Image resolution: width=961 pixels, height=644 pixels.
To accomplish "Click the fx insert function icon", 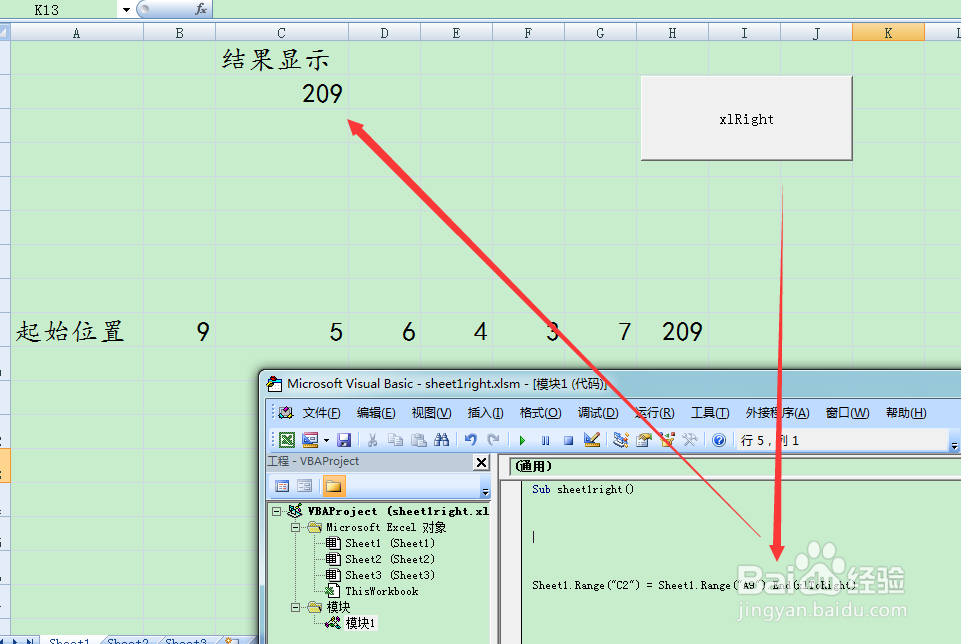I will click(201, 9).
